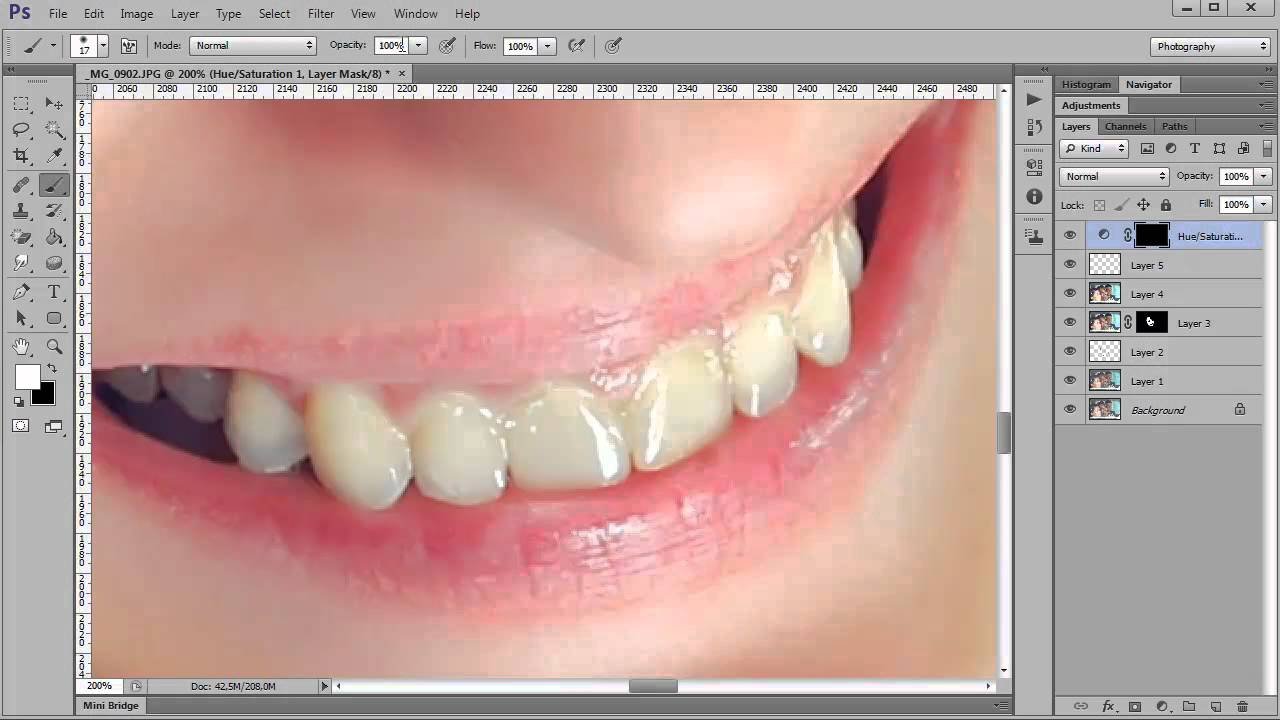
Task: Click the white foreground color swatch
Action: point(27,377)
